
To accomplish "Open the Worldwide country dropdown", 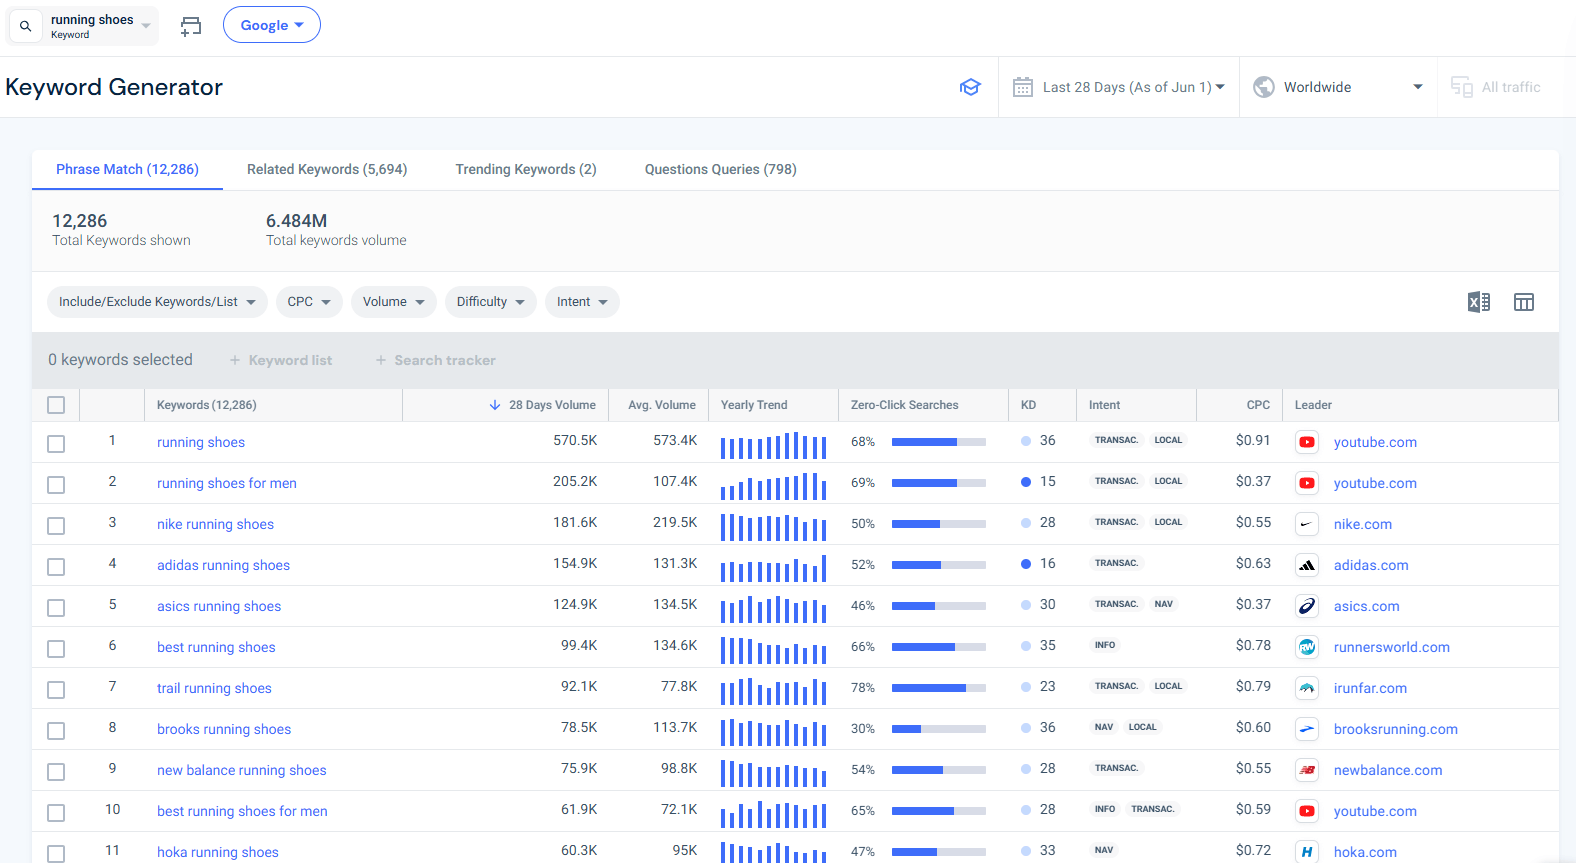I will tap(1338, 87).
